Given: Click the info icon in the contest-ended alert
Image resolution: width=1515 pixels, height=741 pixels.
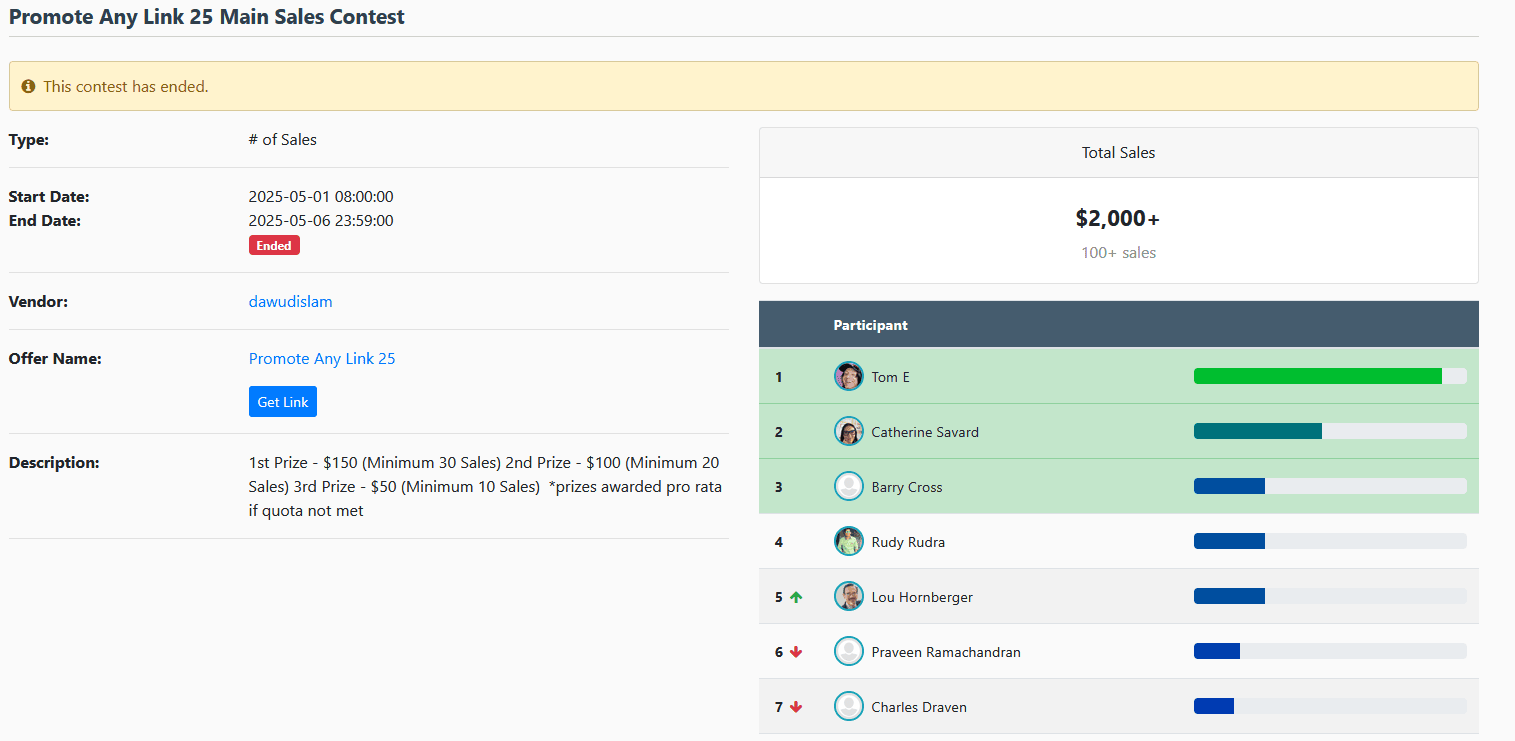Looking at the screenshot, I should pyautogui.click(x=28, y=87).
